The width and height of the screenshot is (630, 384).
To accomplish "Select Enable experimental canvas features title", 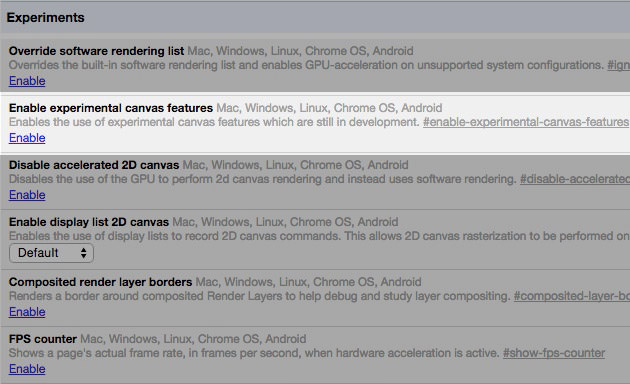I will [x=111, y=108].
